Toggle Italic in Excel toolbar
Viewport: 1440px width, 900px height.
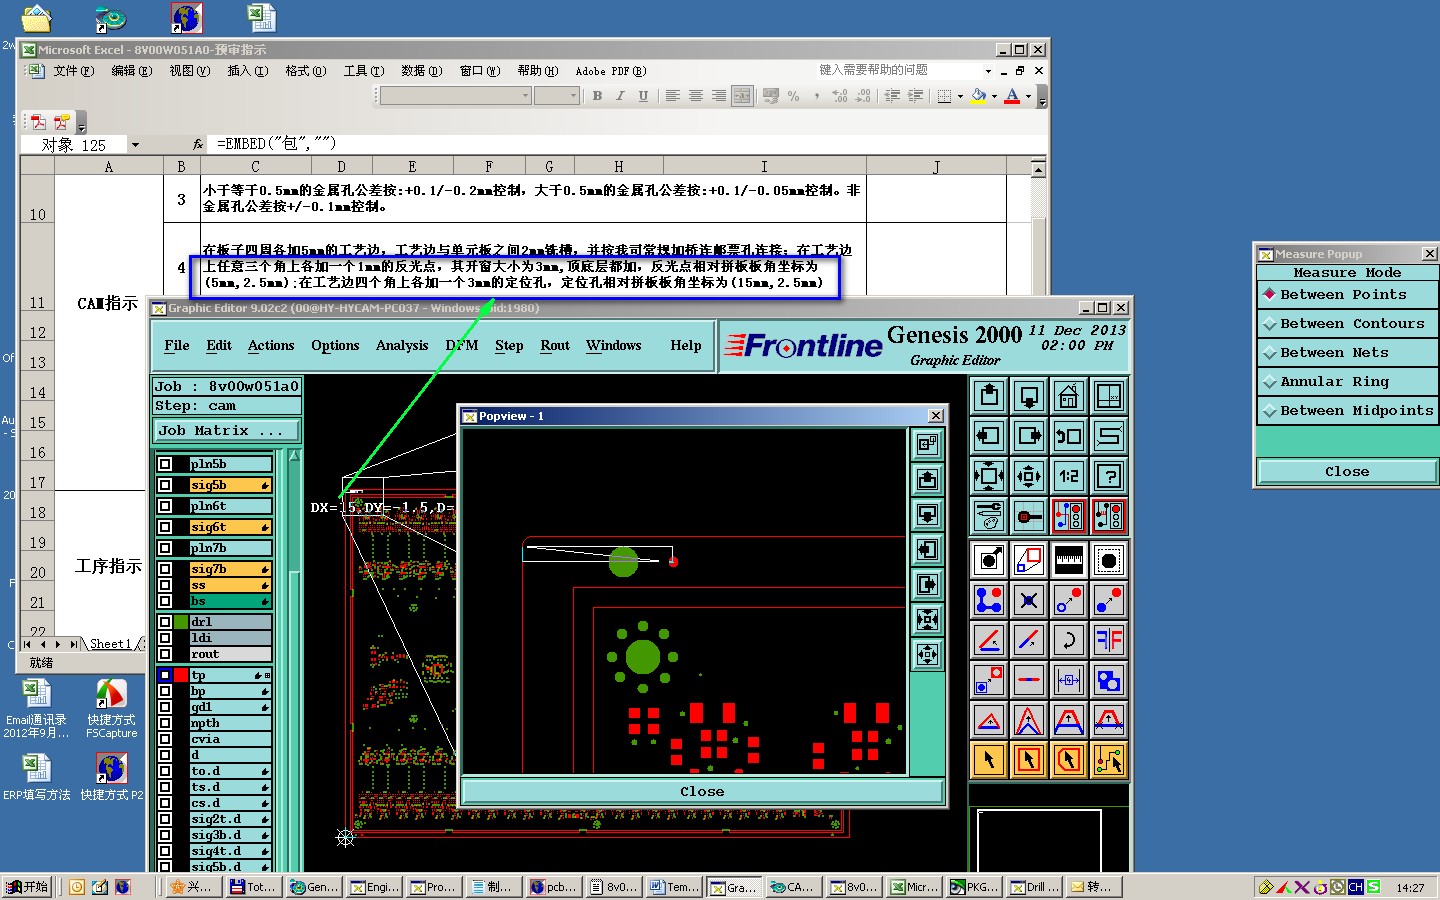pos(620,96)
